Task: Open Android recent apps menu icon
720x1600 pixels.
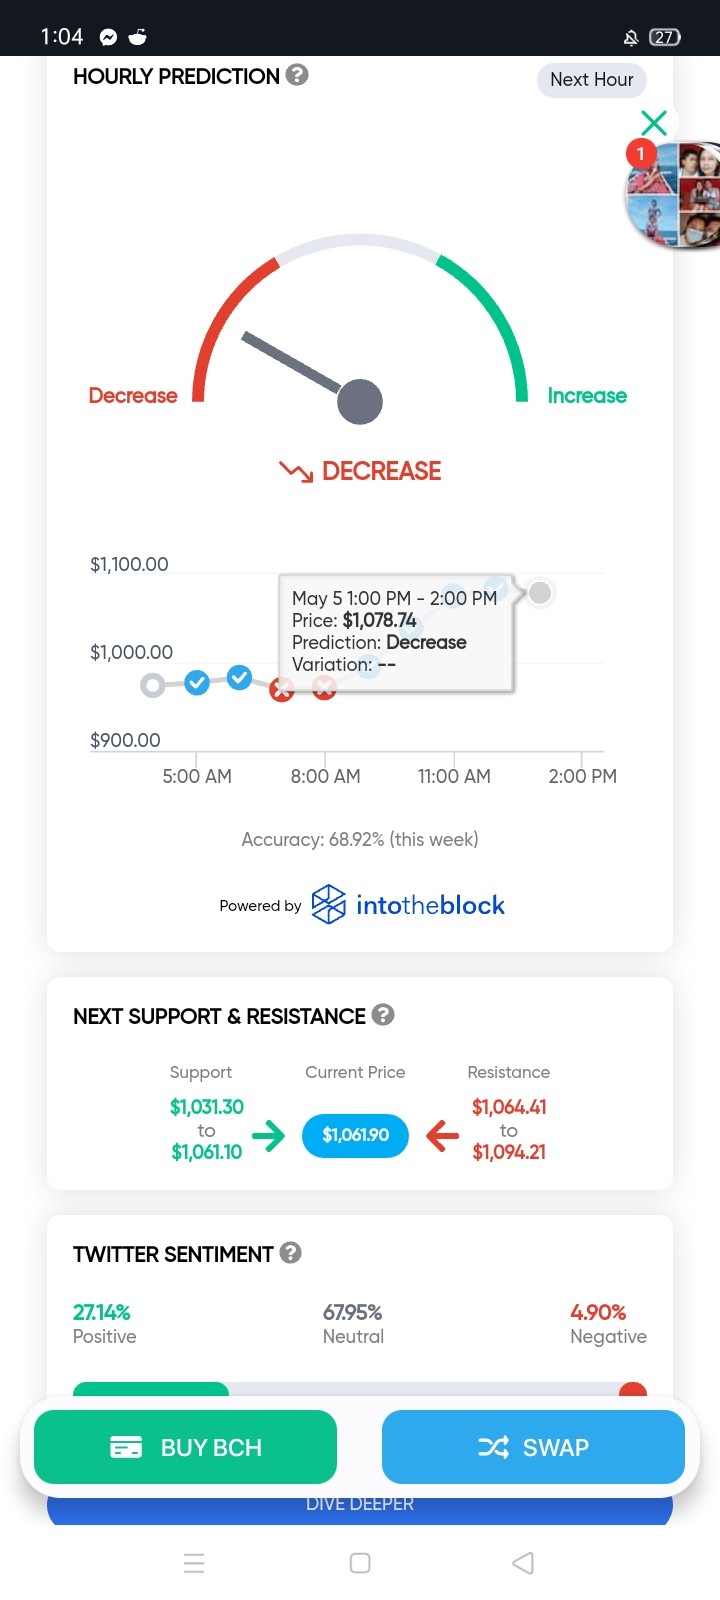Action: point(194,1563)
